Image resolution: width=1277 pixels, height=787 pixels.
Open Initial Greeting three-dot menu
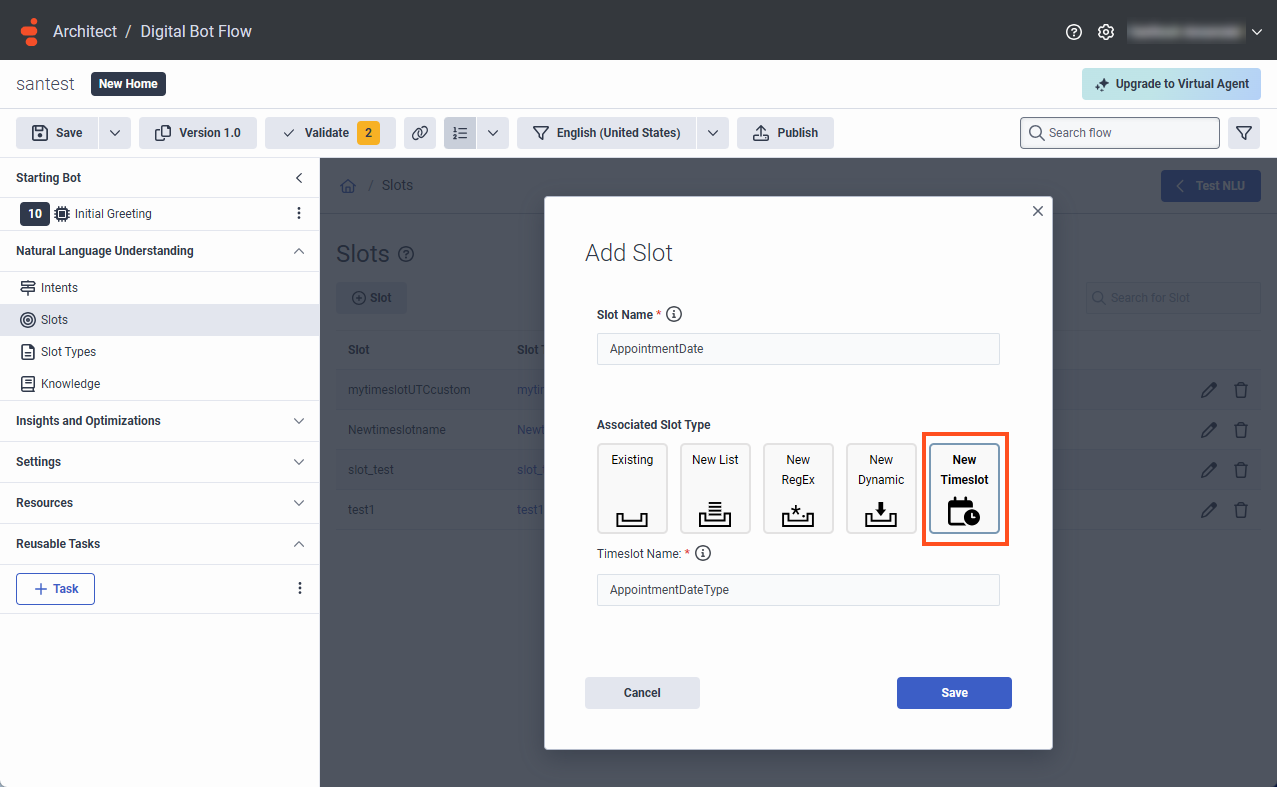tap(298, 213)
